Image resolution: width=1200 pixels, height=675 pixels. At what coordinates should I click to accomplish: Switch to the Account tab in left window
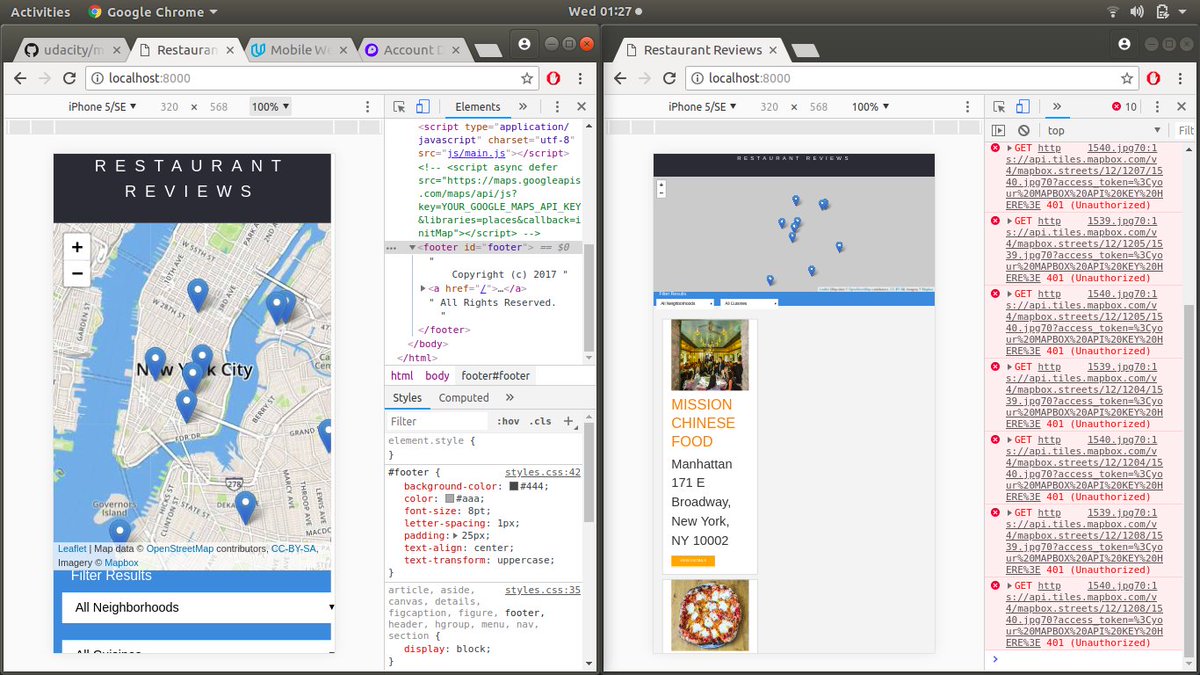pyautogui.click(x=412, y=50)
